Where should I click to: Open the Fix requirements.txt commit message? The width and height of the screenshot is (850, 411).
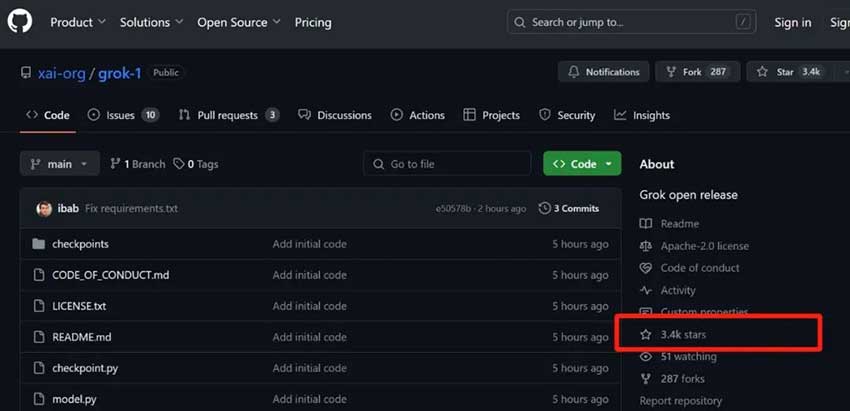[131, 209]
